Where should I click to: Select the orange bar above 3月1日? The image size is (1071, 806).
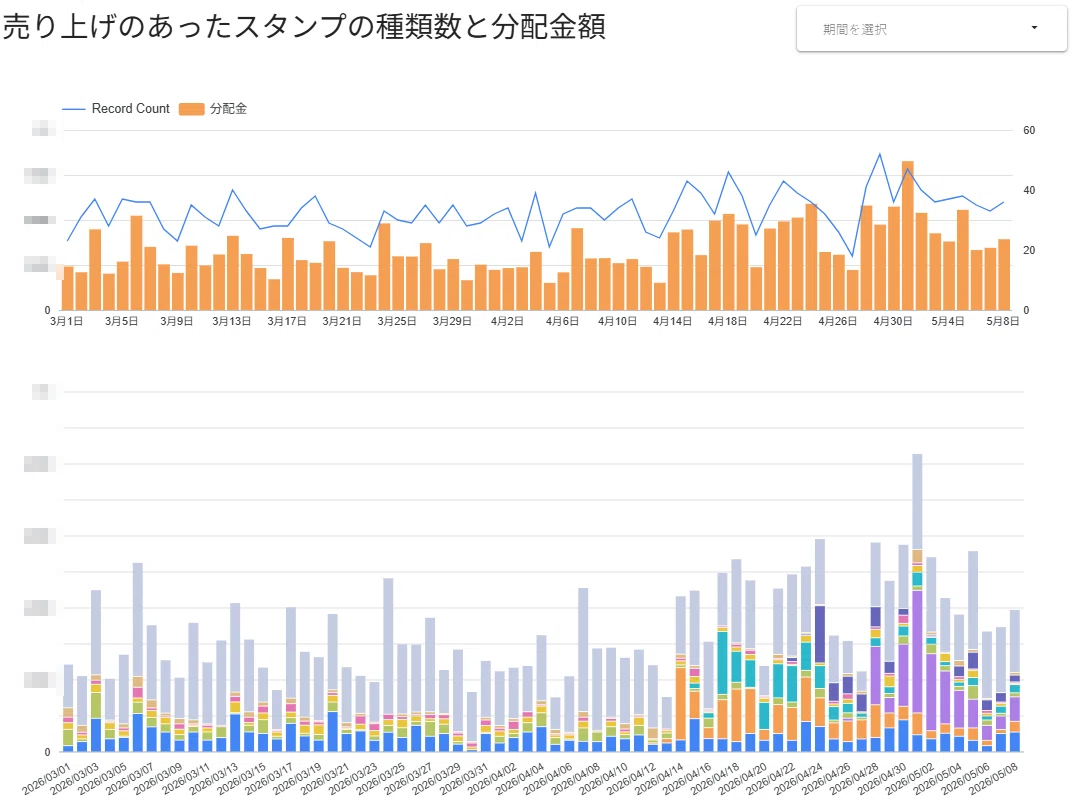68,288
